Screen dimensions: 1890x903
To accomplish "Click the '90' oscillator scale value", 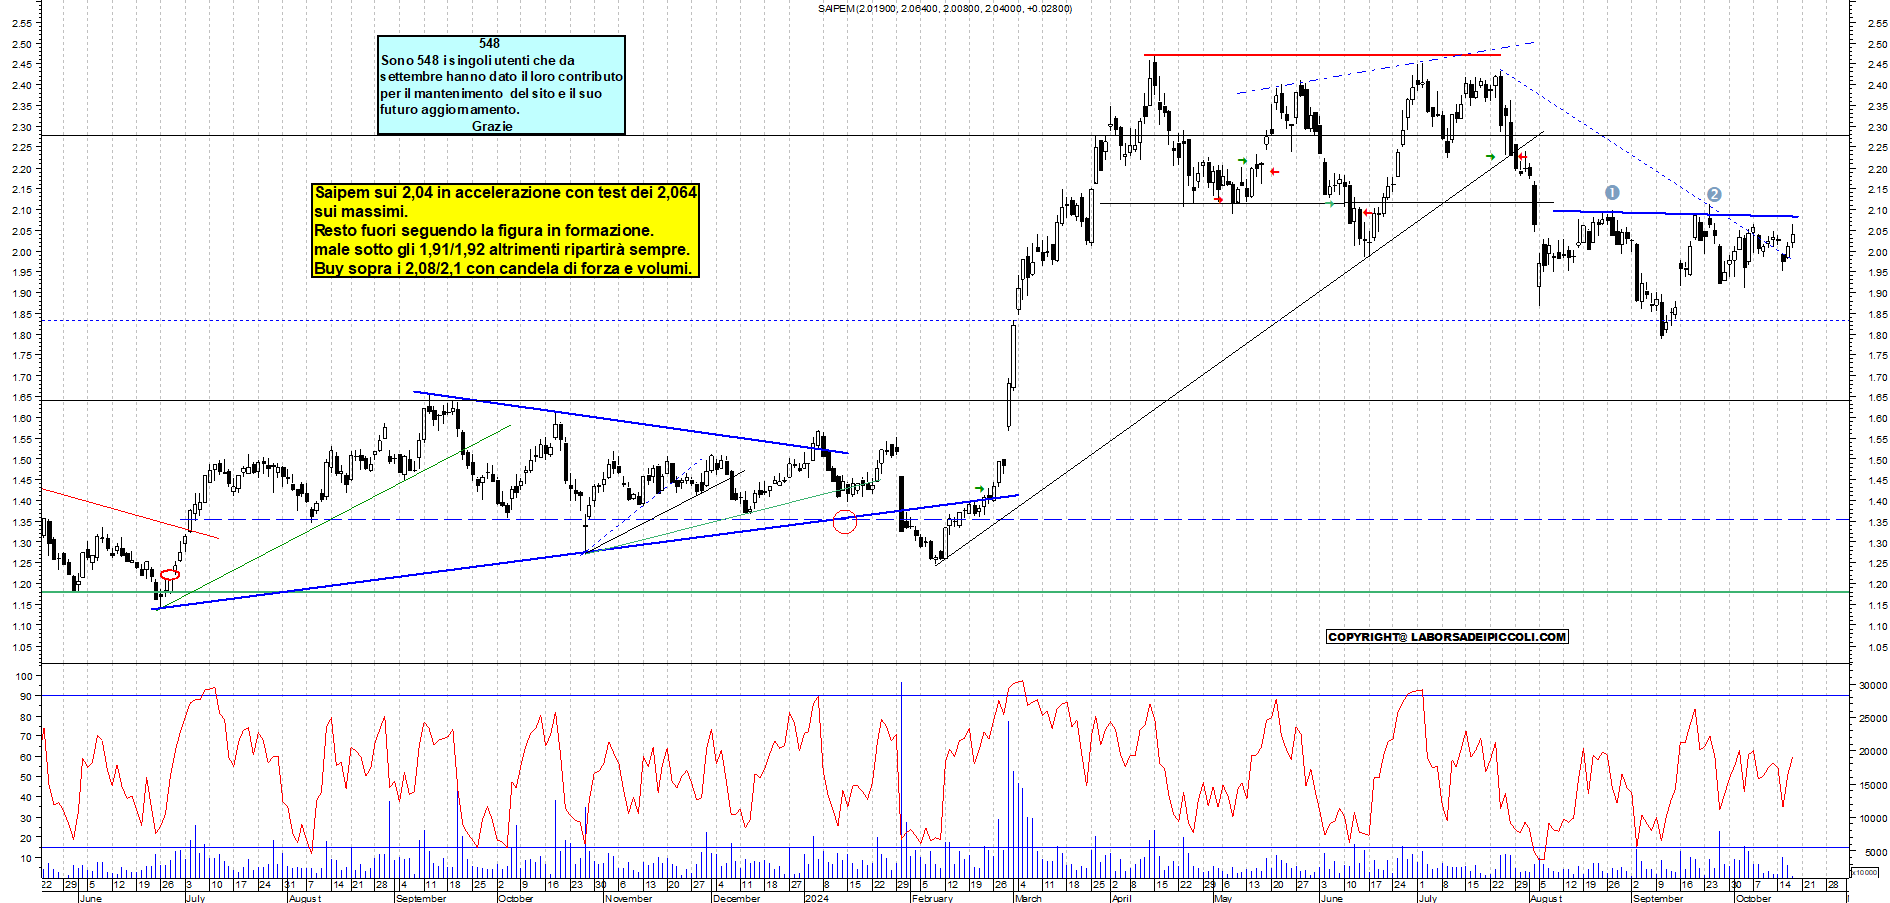I will 27,696.
